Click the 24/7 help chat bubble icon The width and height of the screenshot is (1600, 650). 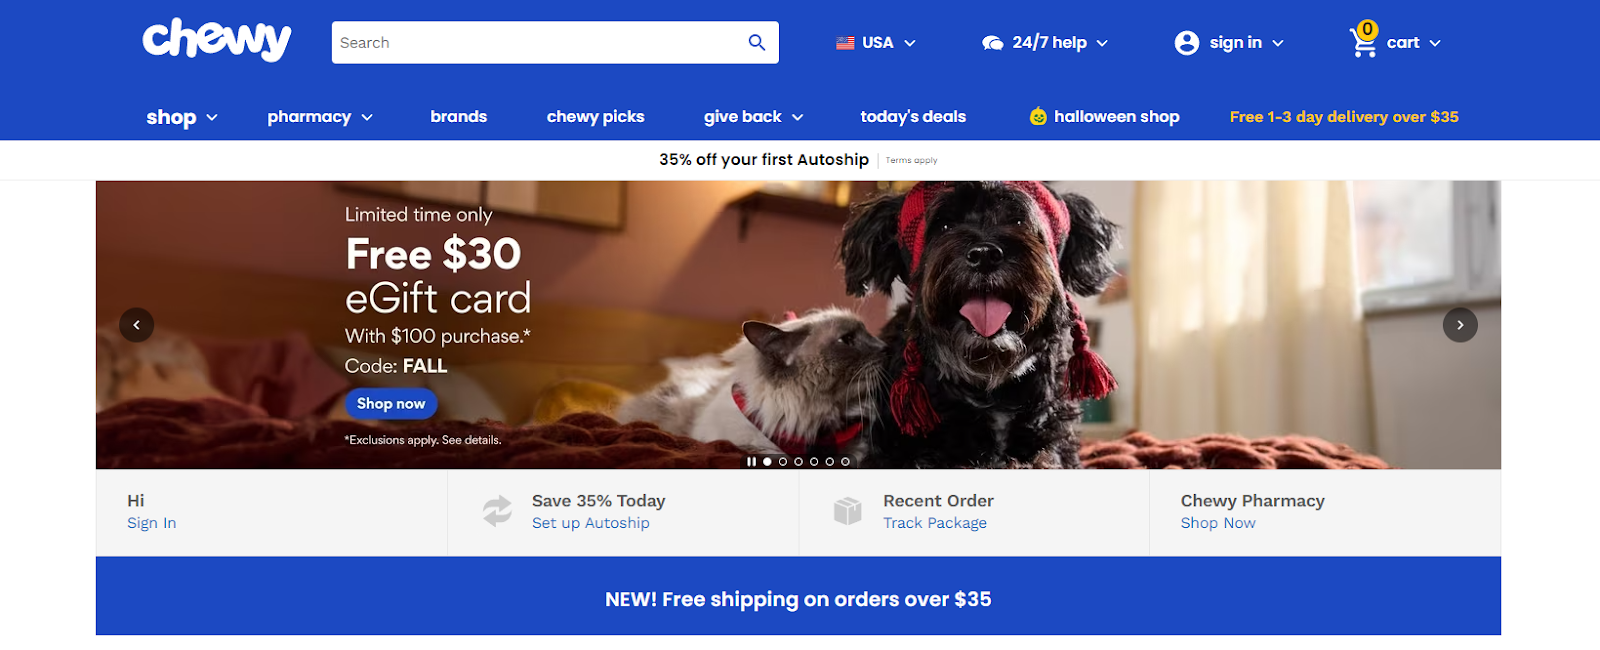(993, 43)
